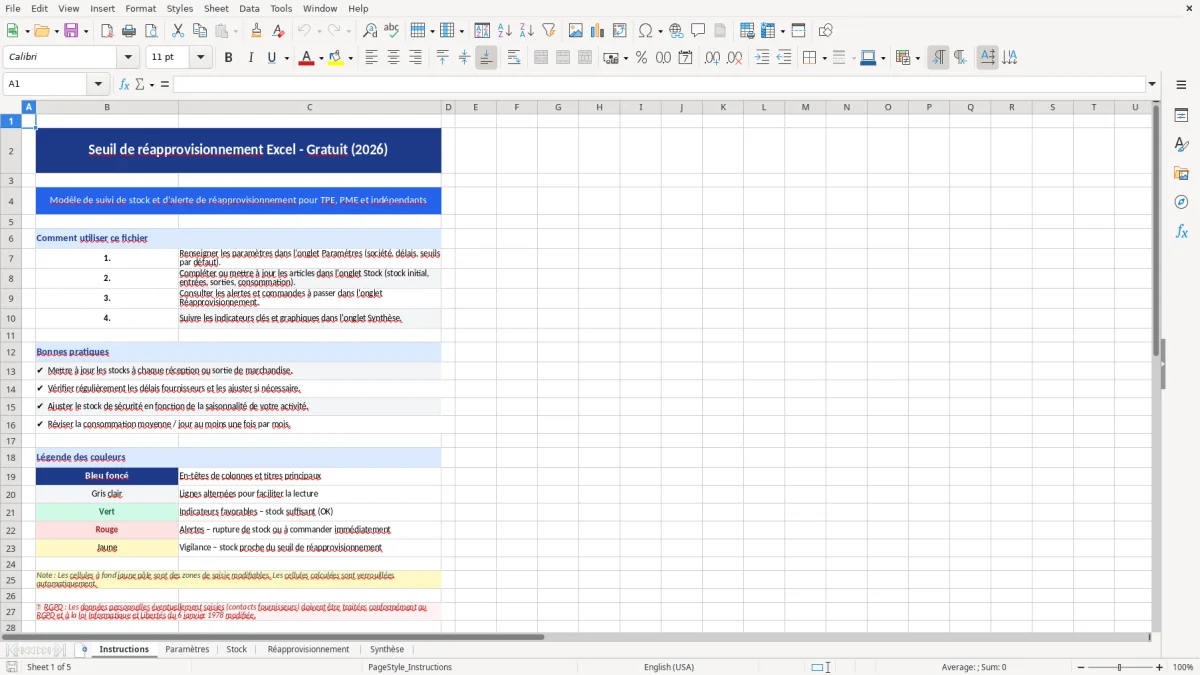1200x675 pixels.
Task: Insert comment speech bubble icon
Action: coord(698,31)
